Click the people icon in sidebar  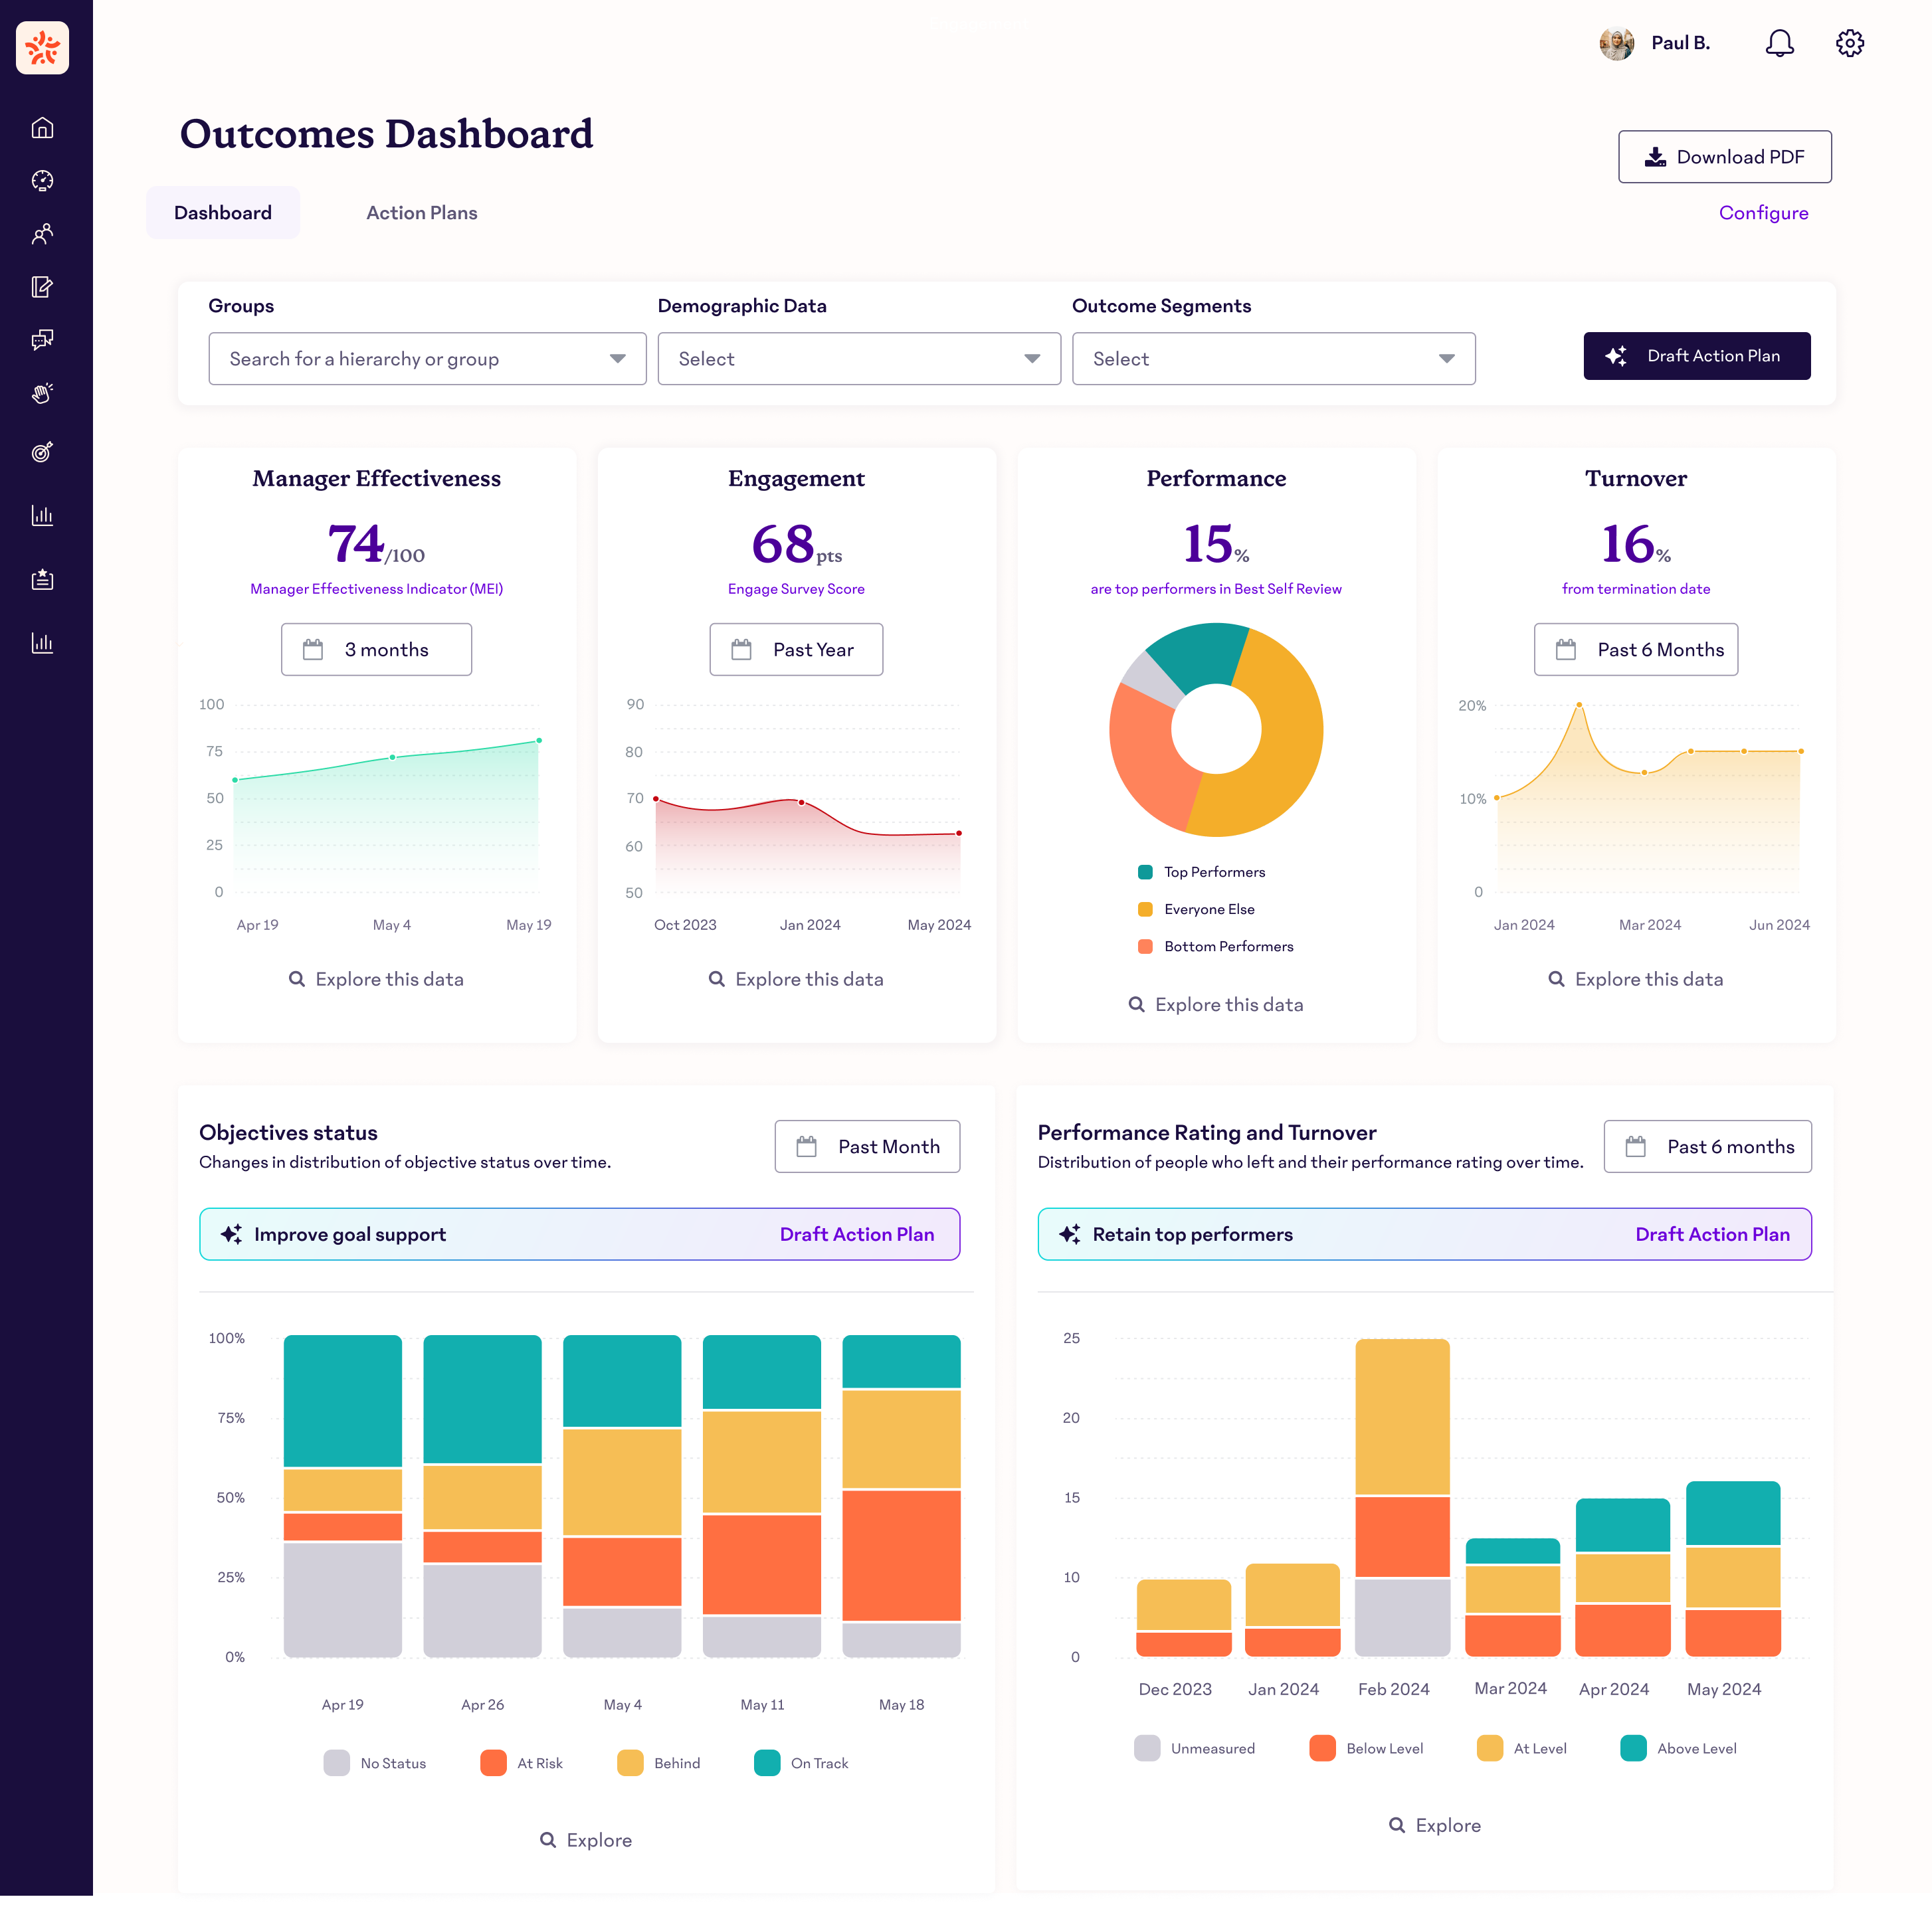(x=42, y=234)
